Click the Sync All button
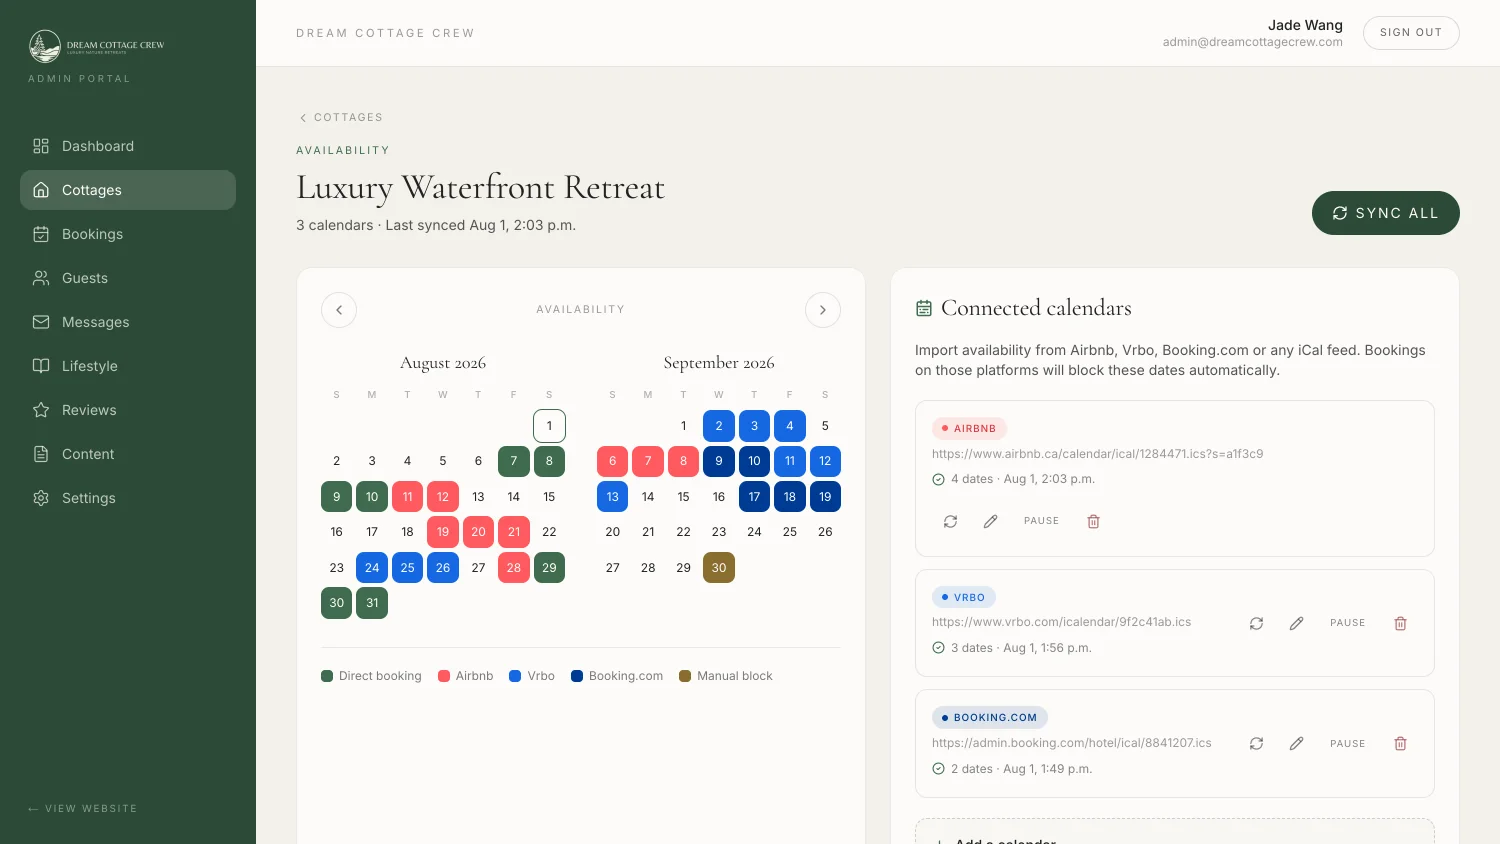Viewport: 1500px width, 844px height. click(1385, 213)
